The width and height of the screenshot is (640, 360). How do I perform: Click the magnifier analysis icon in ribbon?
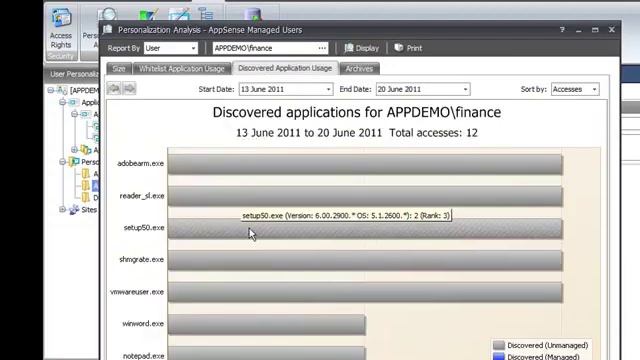click(x=107, y=14)
